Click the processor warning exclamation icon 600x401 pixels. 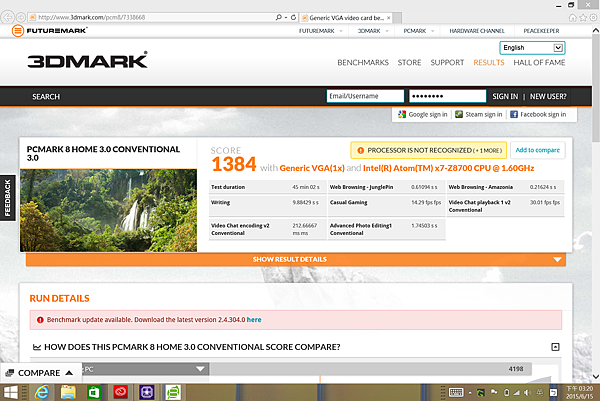[360, 150]
